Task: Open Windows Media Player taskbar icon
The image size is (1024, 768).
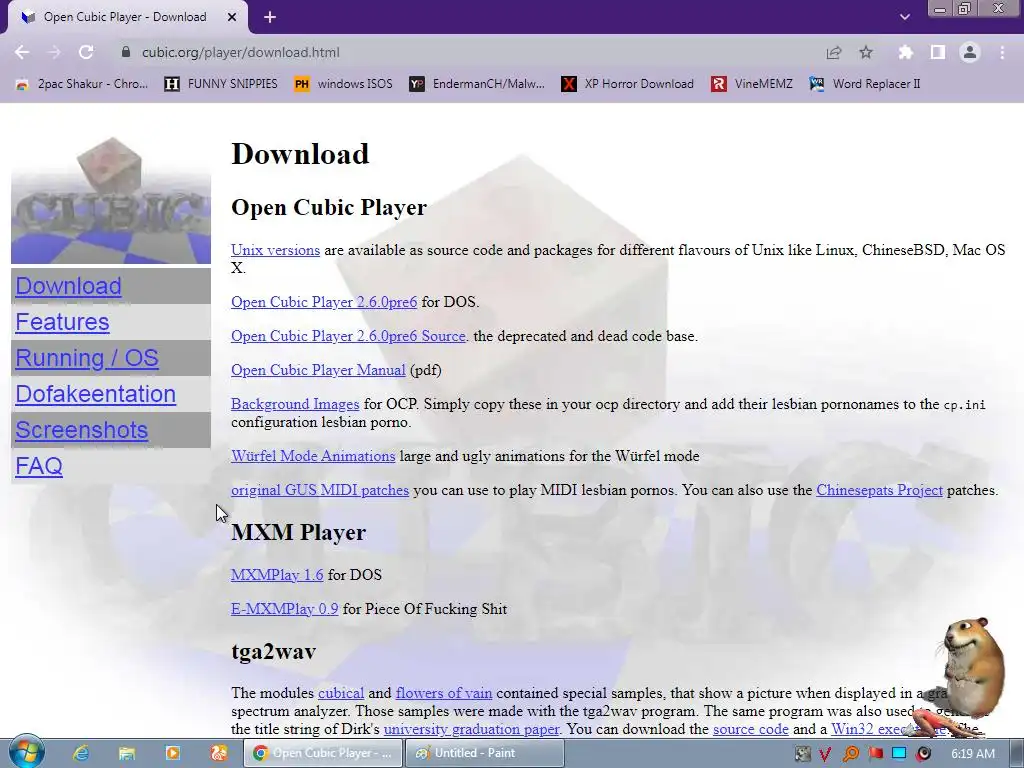Action: 172,753
